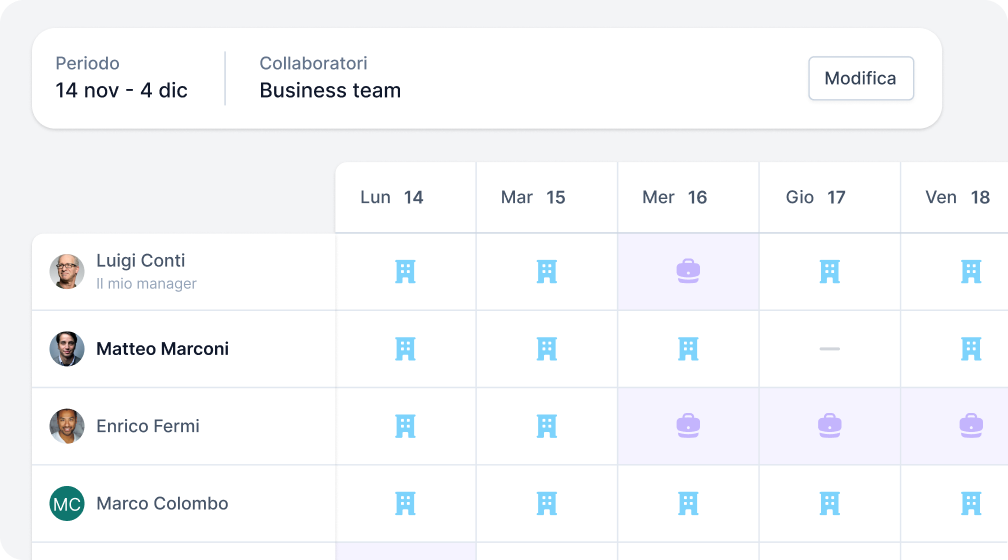Open Matteo Marconi's avatar photo
1008x560 pixels.
[x=67, y=349]
